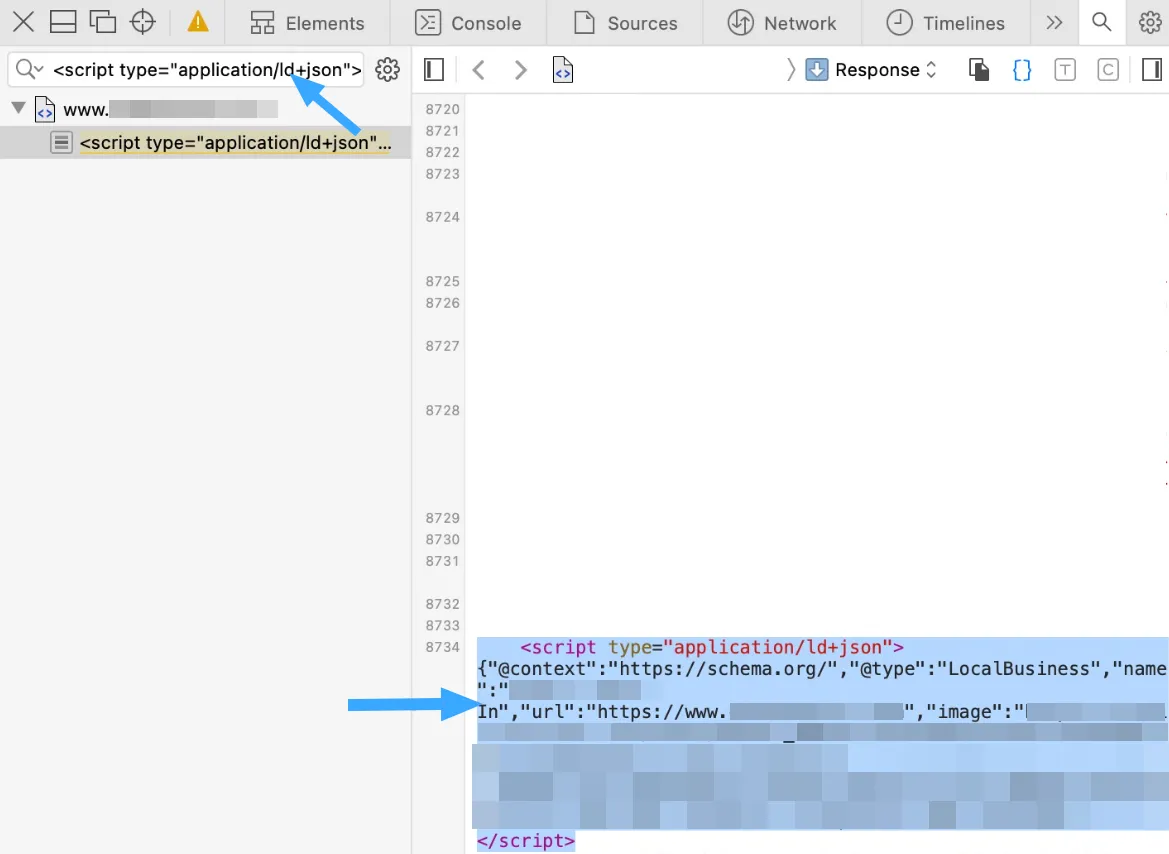Click the copy-documents icon next to Response
The width and height of the screenshot is (1169, 854).
[978, 69]
